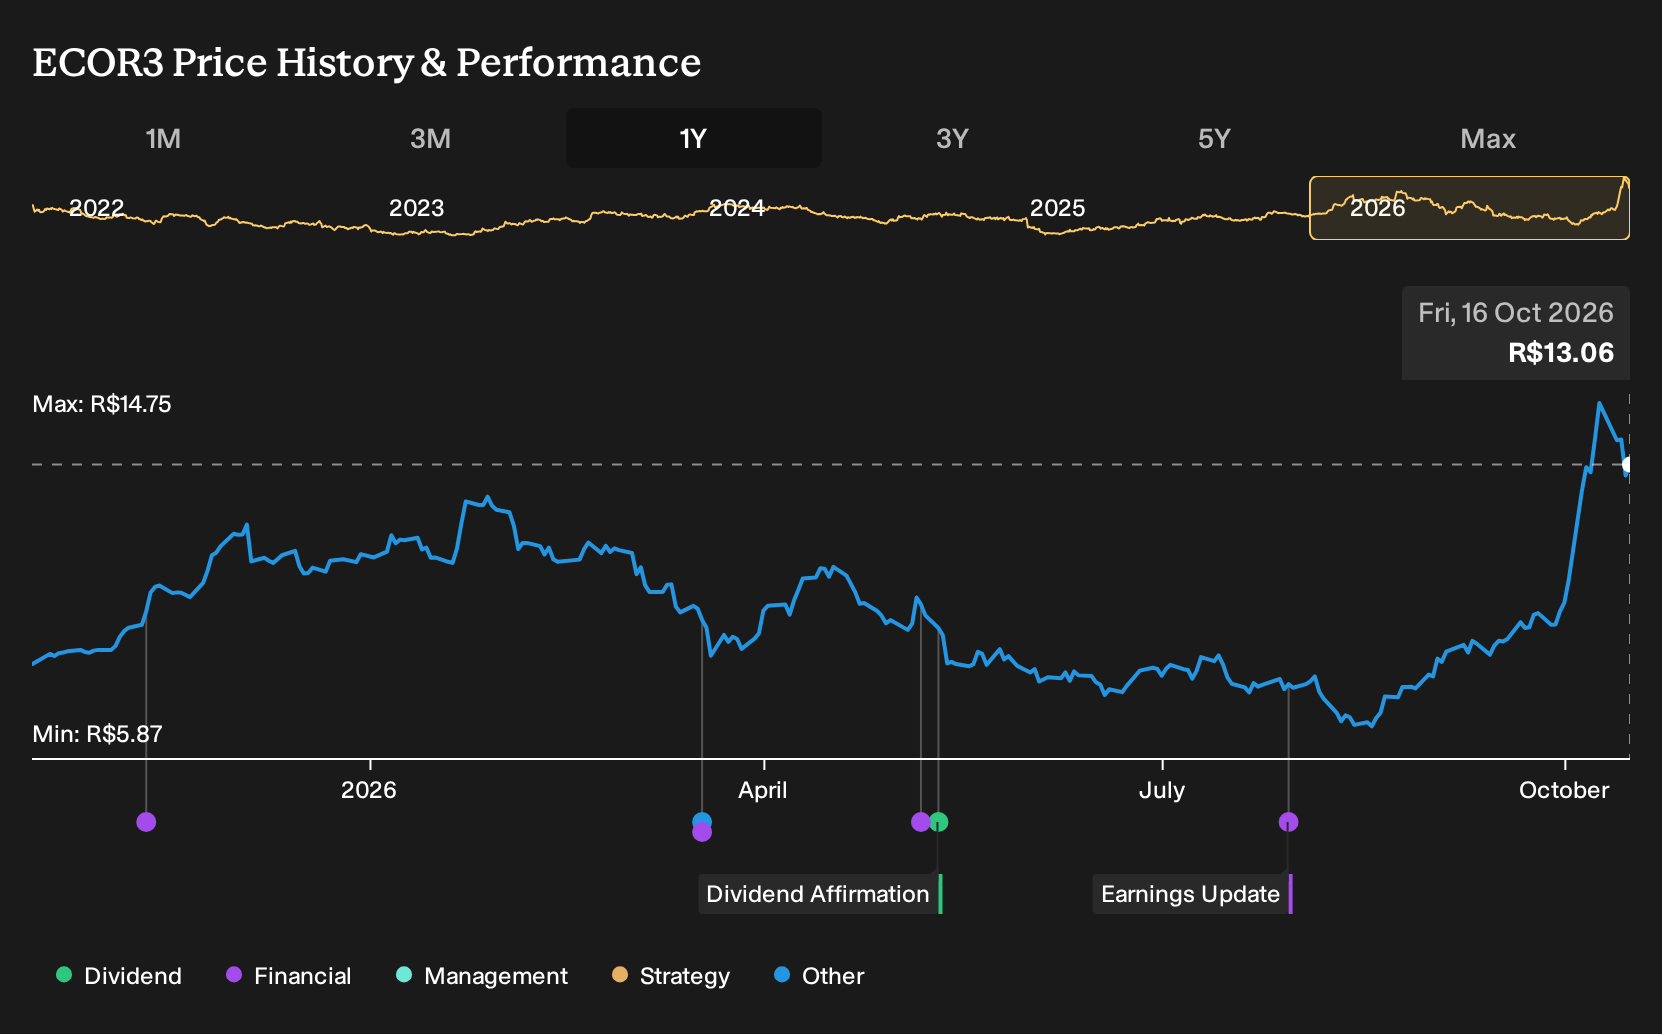
Task: Select the 1M time range tab
Action: 163,138
